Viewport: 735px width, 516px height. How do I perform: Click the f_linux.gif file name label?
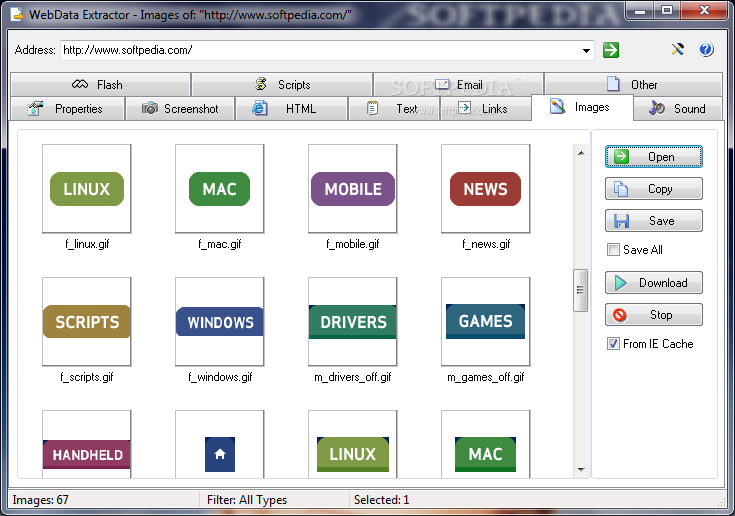tap(87, 244)
